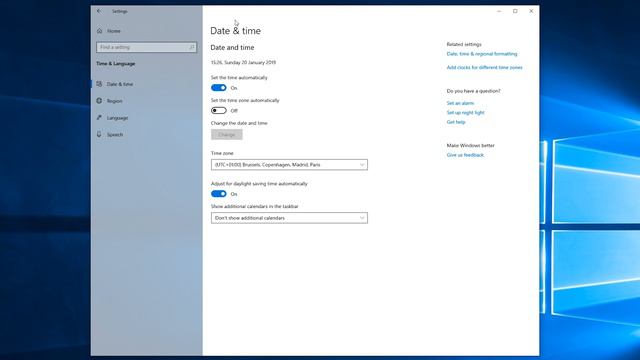Go to Home in Settings sidebar
This screenshot has height=360, width=640.
point(114,31)
